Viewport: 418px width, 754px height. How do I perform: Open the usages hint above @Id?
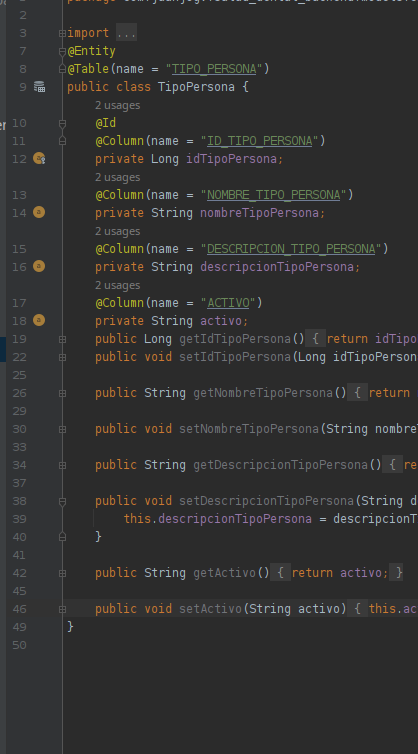117,105
